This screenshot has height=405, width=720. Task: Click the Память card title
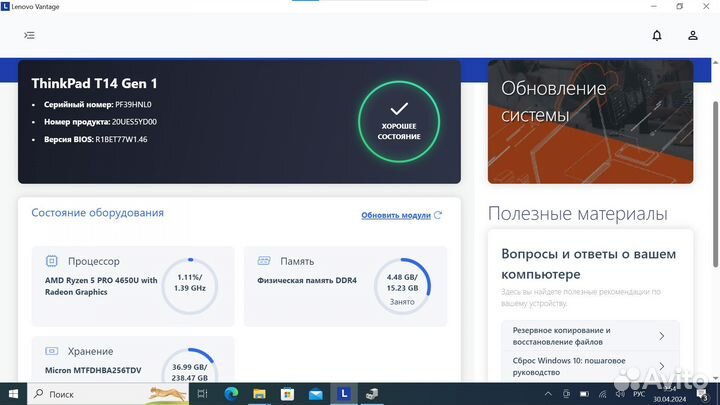pyautogui.click(x=297, y=261)
